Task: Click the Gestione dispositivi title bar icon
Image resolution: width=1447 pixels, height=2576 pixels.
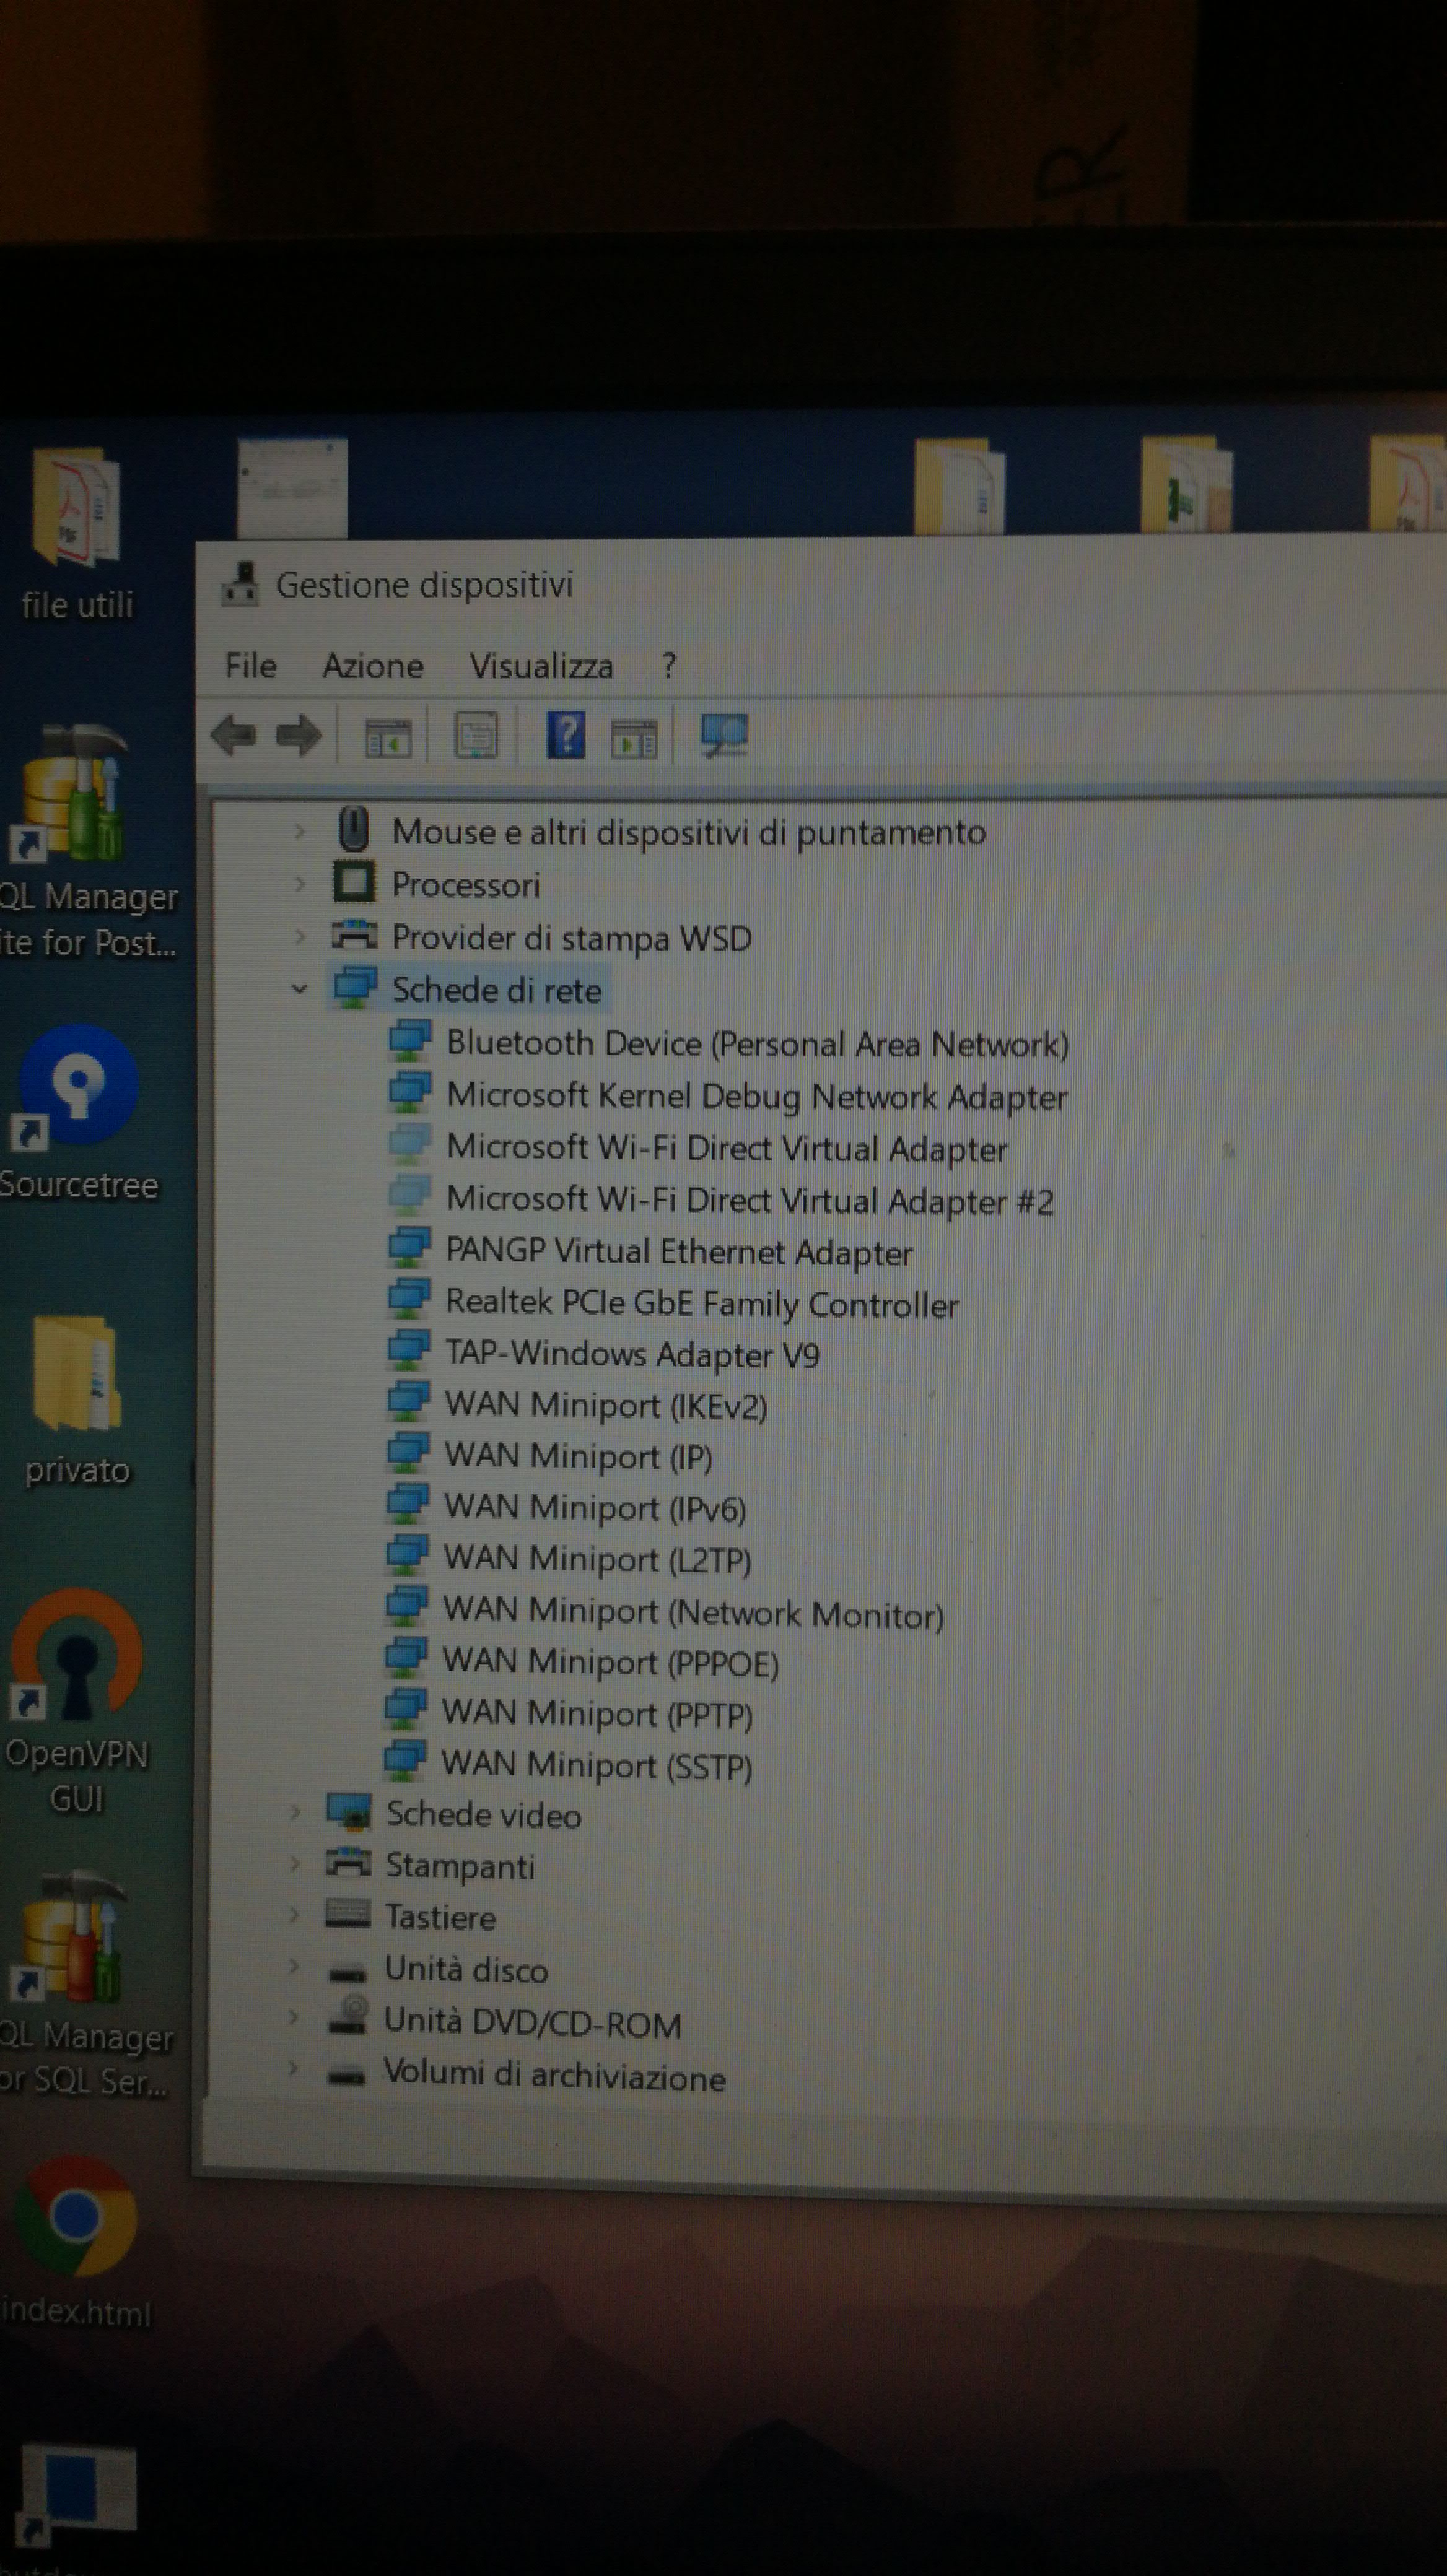Action: (239, 584)
